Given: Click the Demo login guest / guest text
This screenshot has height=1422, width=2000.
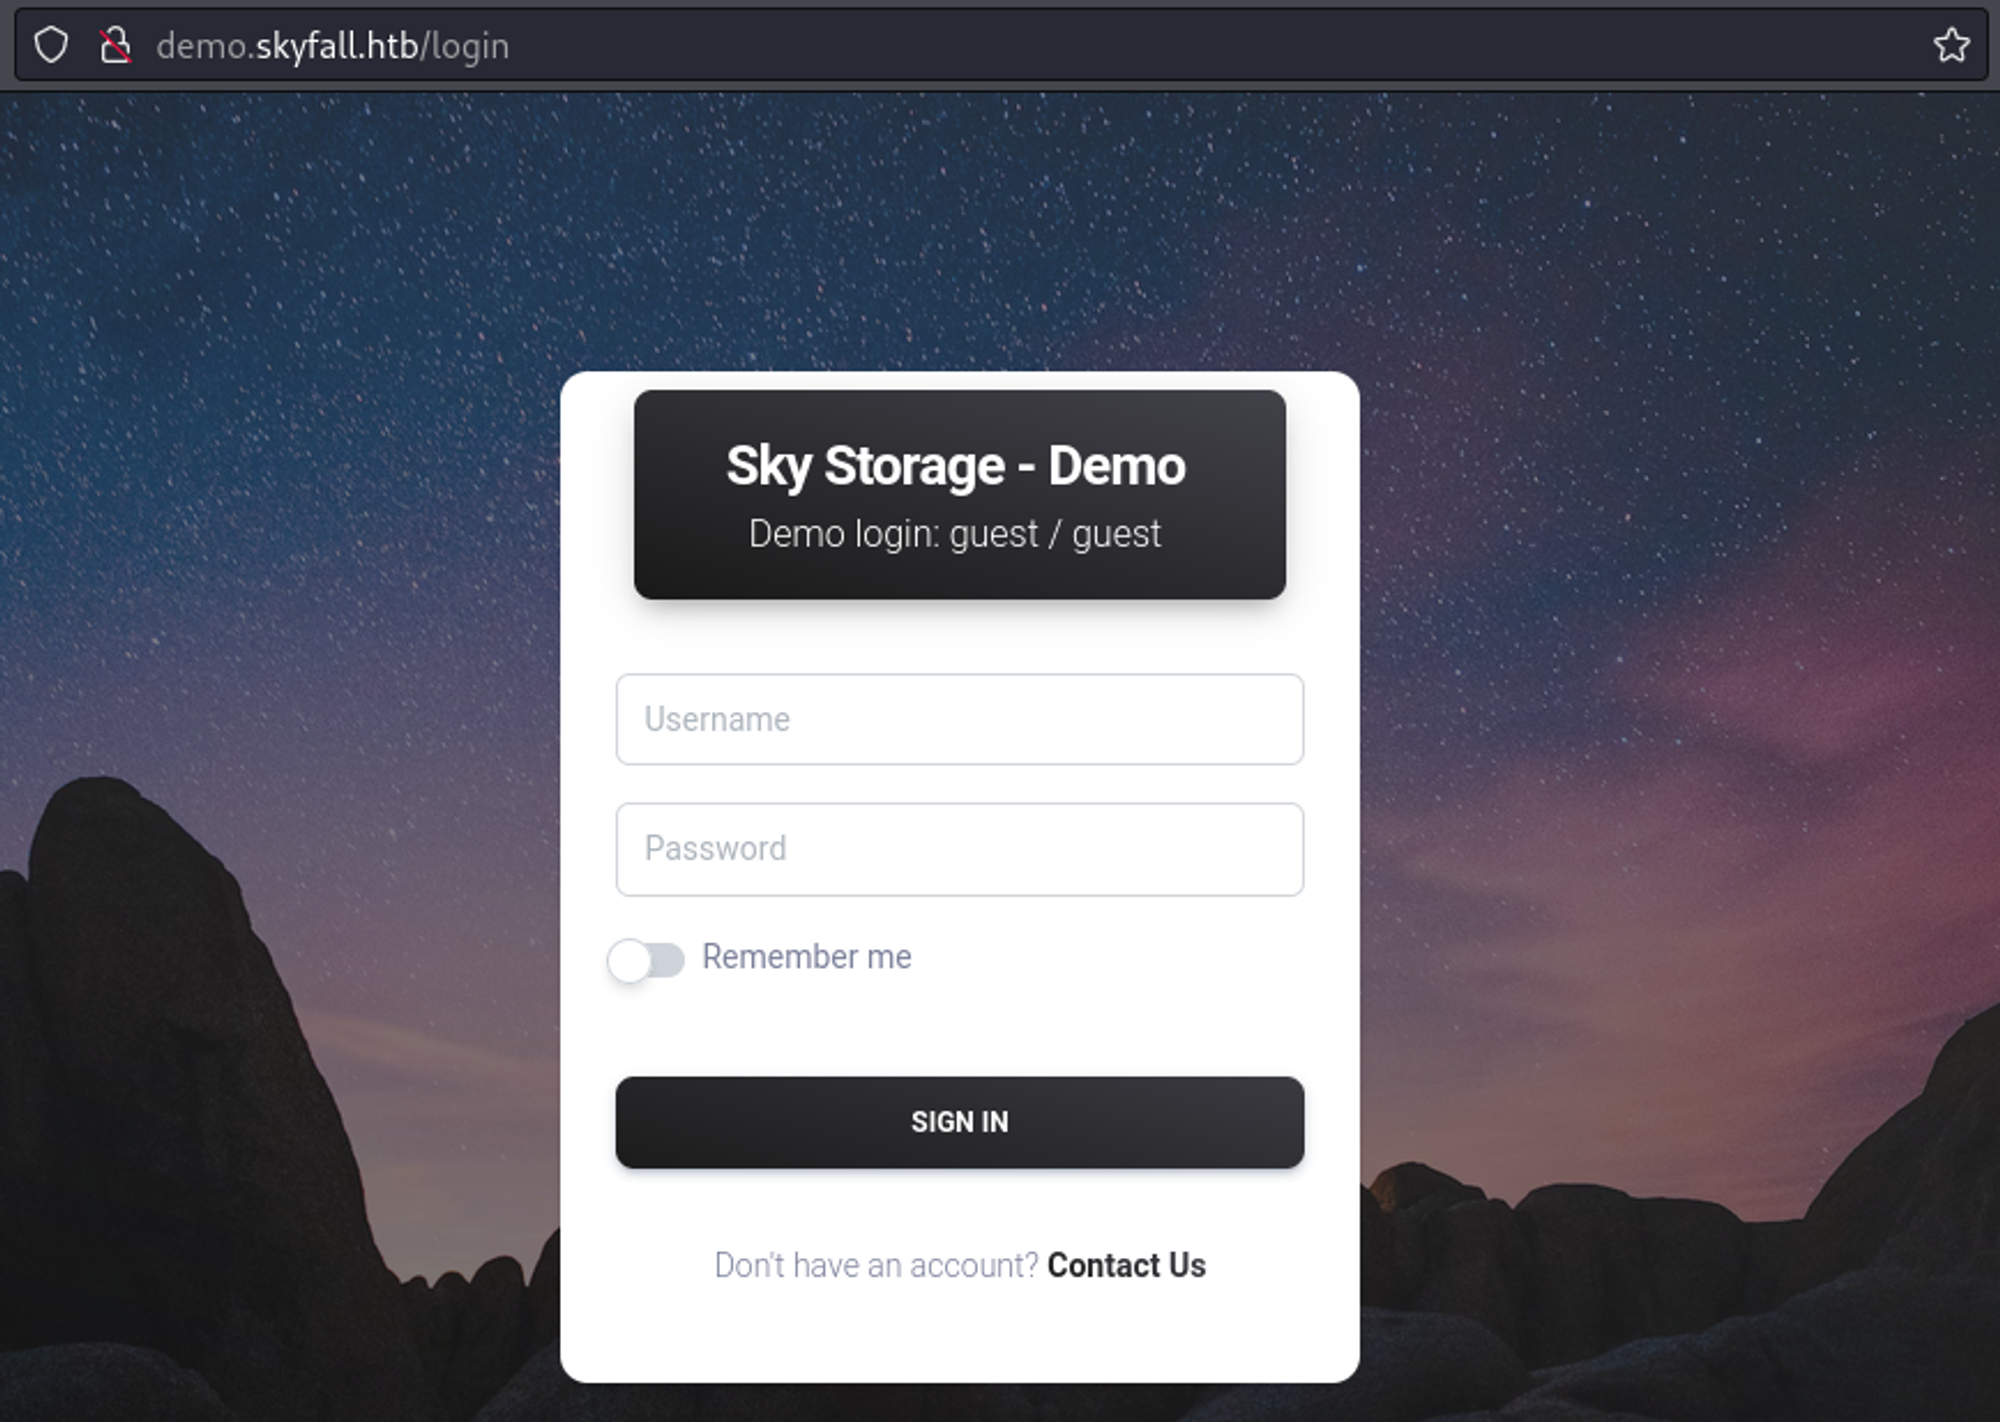Looking at the screenshot, I should (955, 534).
